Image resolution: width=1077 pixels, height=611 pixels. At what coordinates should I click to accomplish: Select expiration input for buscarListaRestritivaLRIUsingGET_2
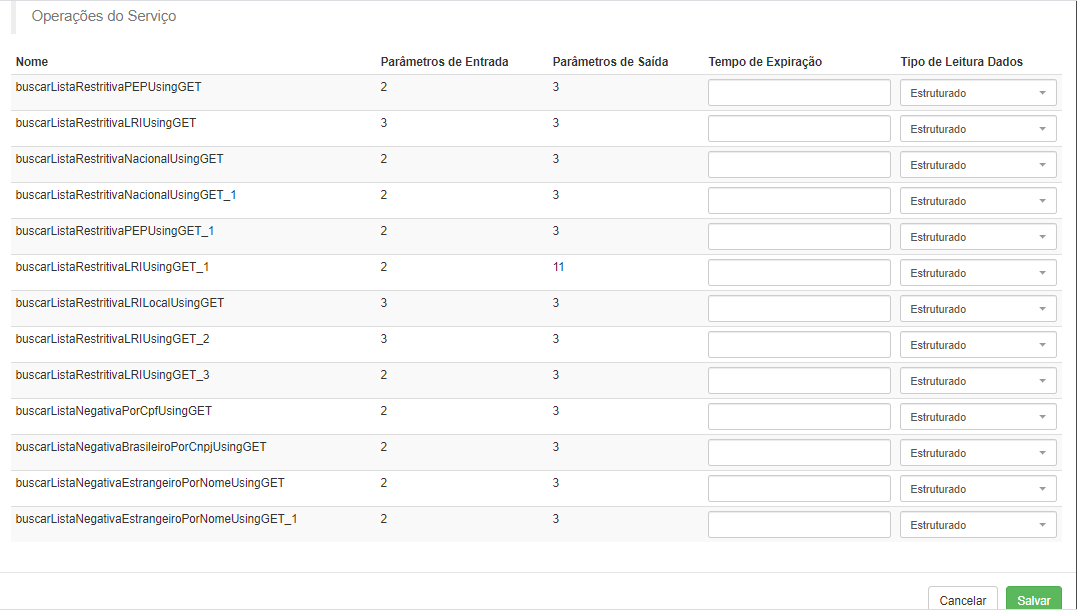[800, 345]
